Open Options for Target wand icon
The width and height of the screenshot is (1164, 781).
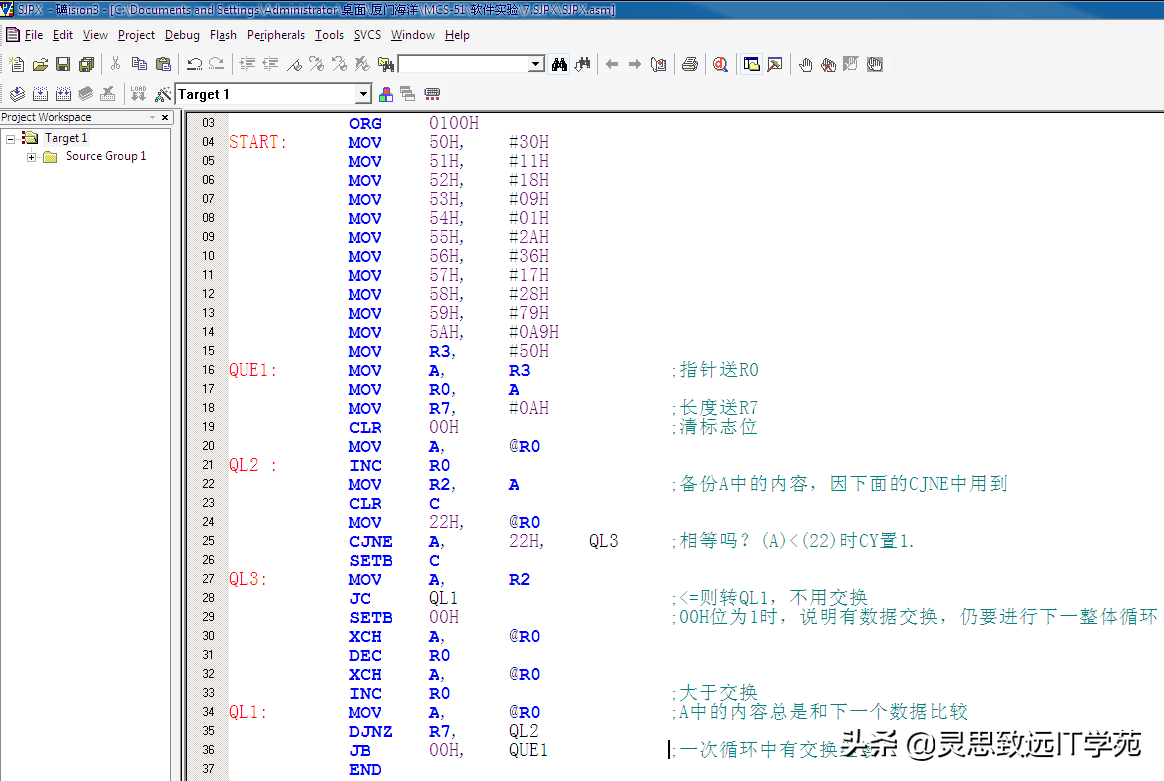[x=163, y=94]
